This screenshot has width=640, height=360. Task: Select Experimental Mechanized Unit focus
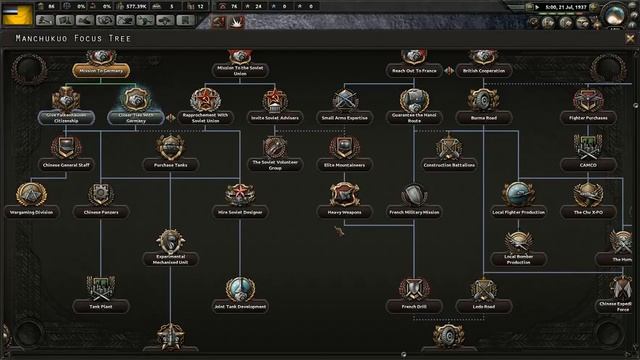pos(171,259)
